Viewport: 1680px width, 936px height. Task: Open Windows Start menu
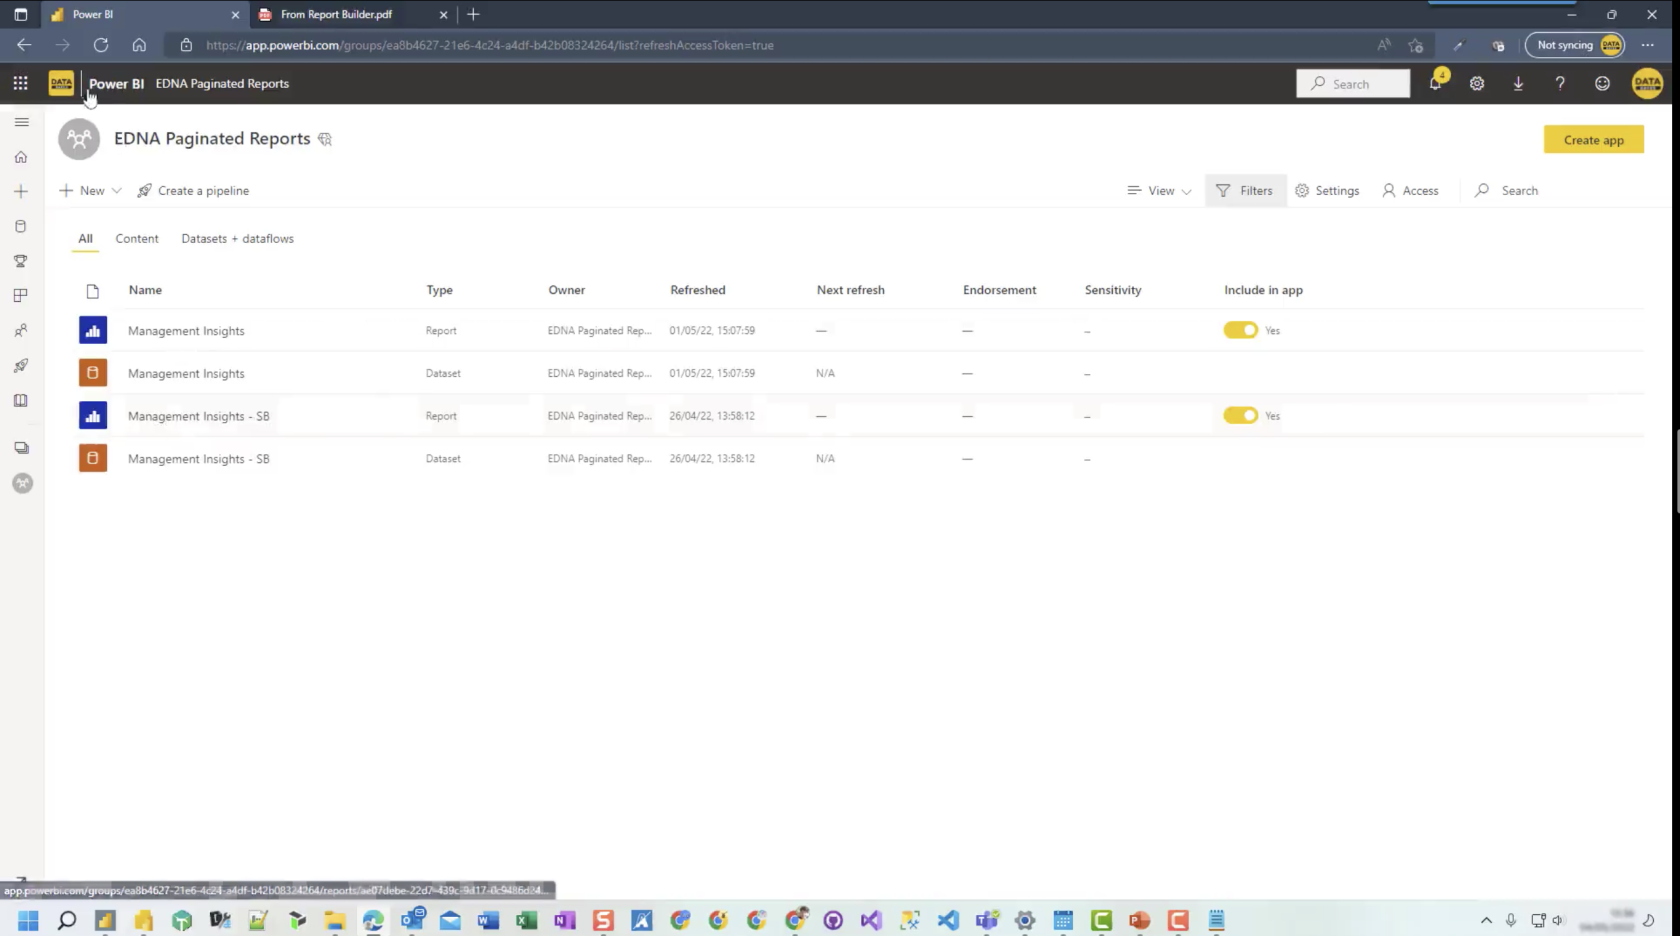pos(28,920)
